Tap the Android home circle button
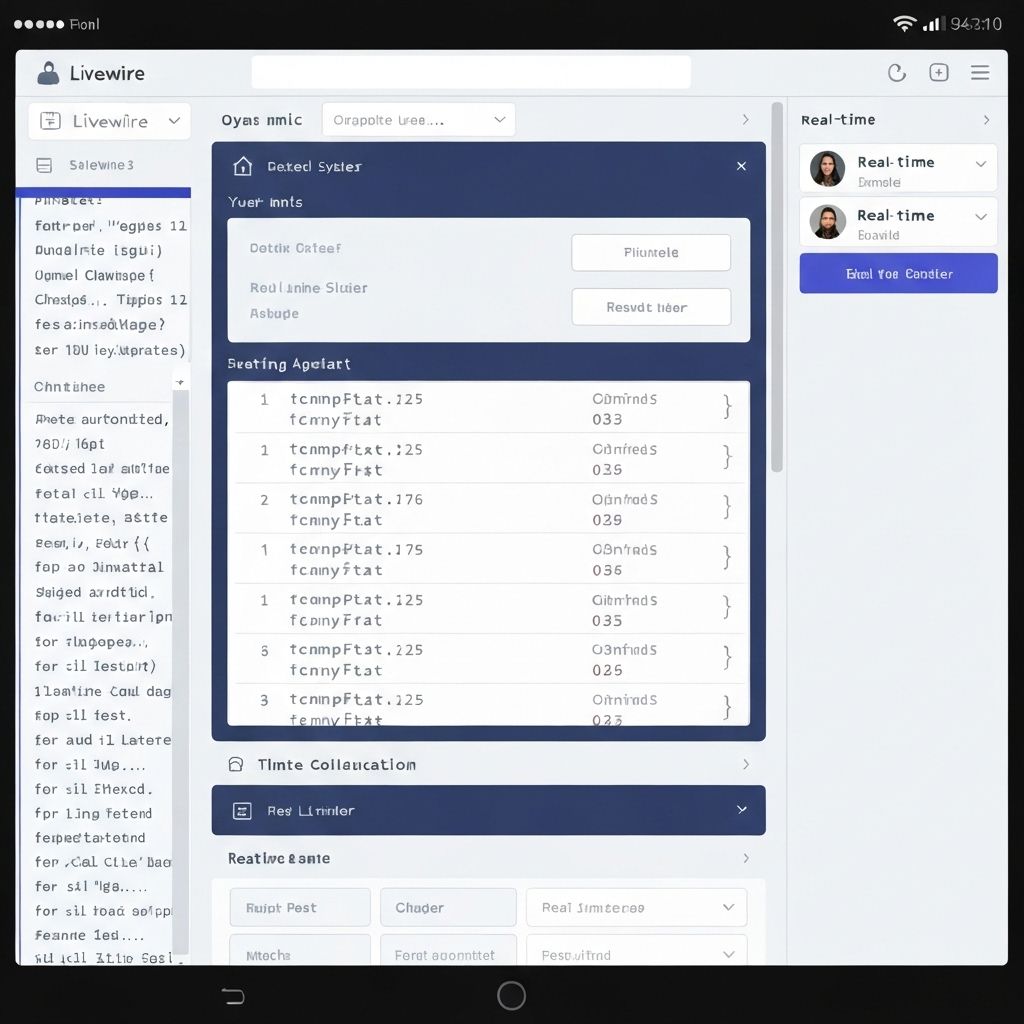 tap(510, 995)
